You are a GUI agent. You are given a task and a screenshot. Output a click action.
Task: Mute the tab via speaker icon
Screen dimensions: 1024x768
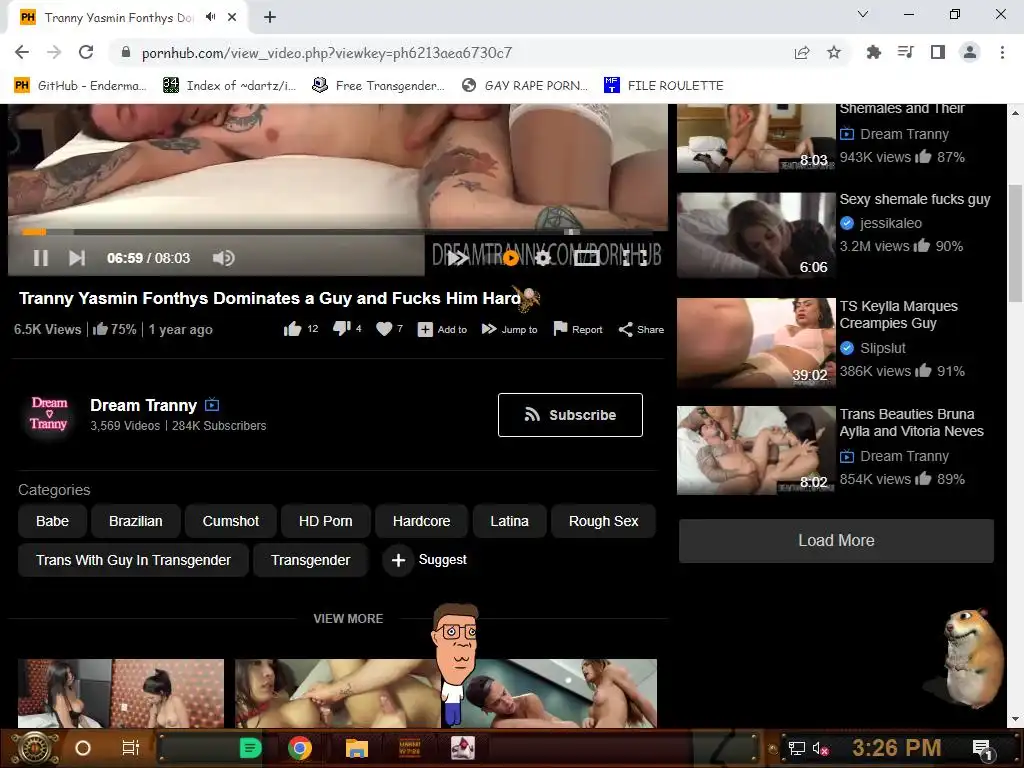210,17
